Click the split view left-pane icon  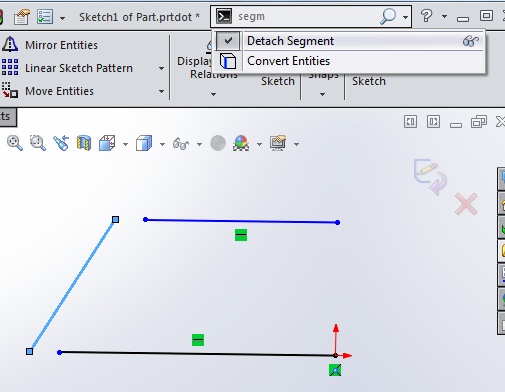tap(410, 122)
